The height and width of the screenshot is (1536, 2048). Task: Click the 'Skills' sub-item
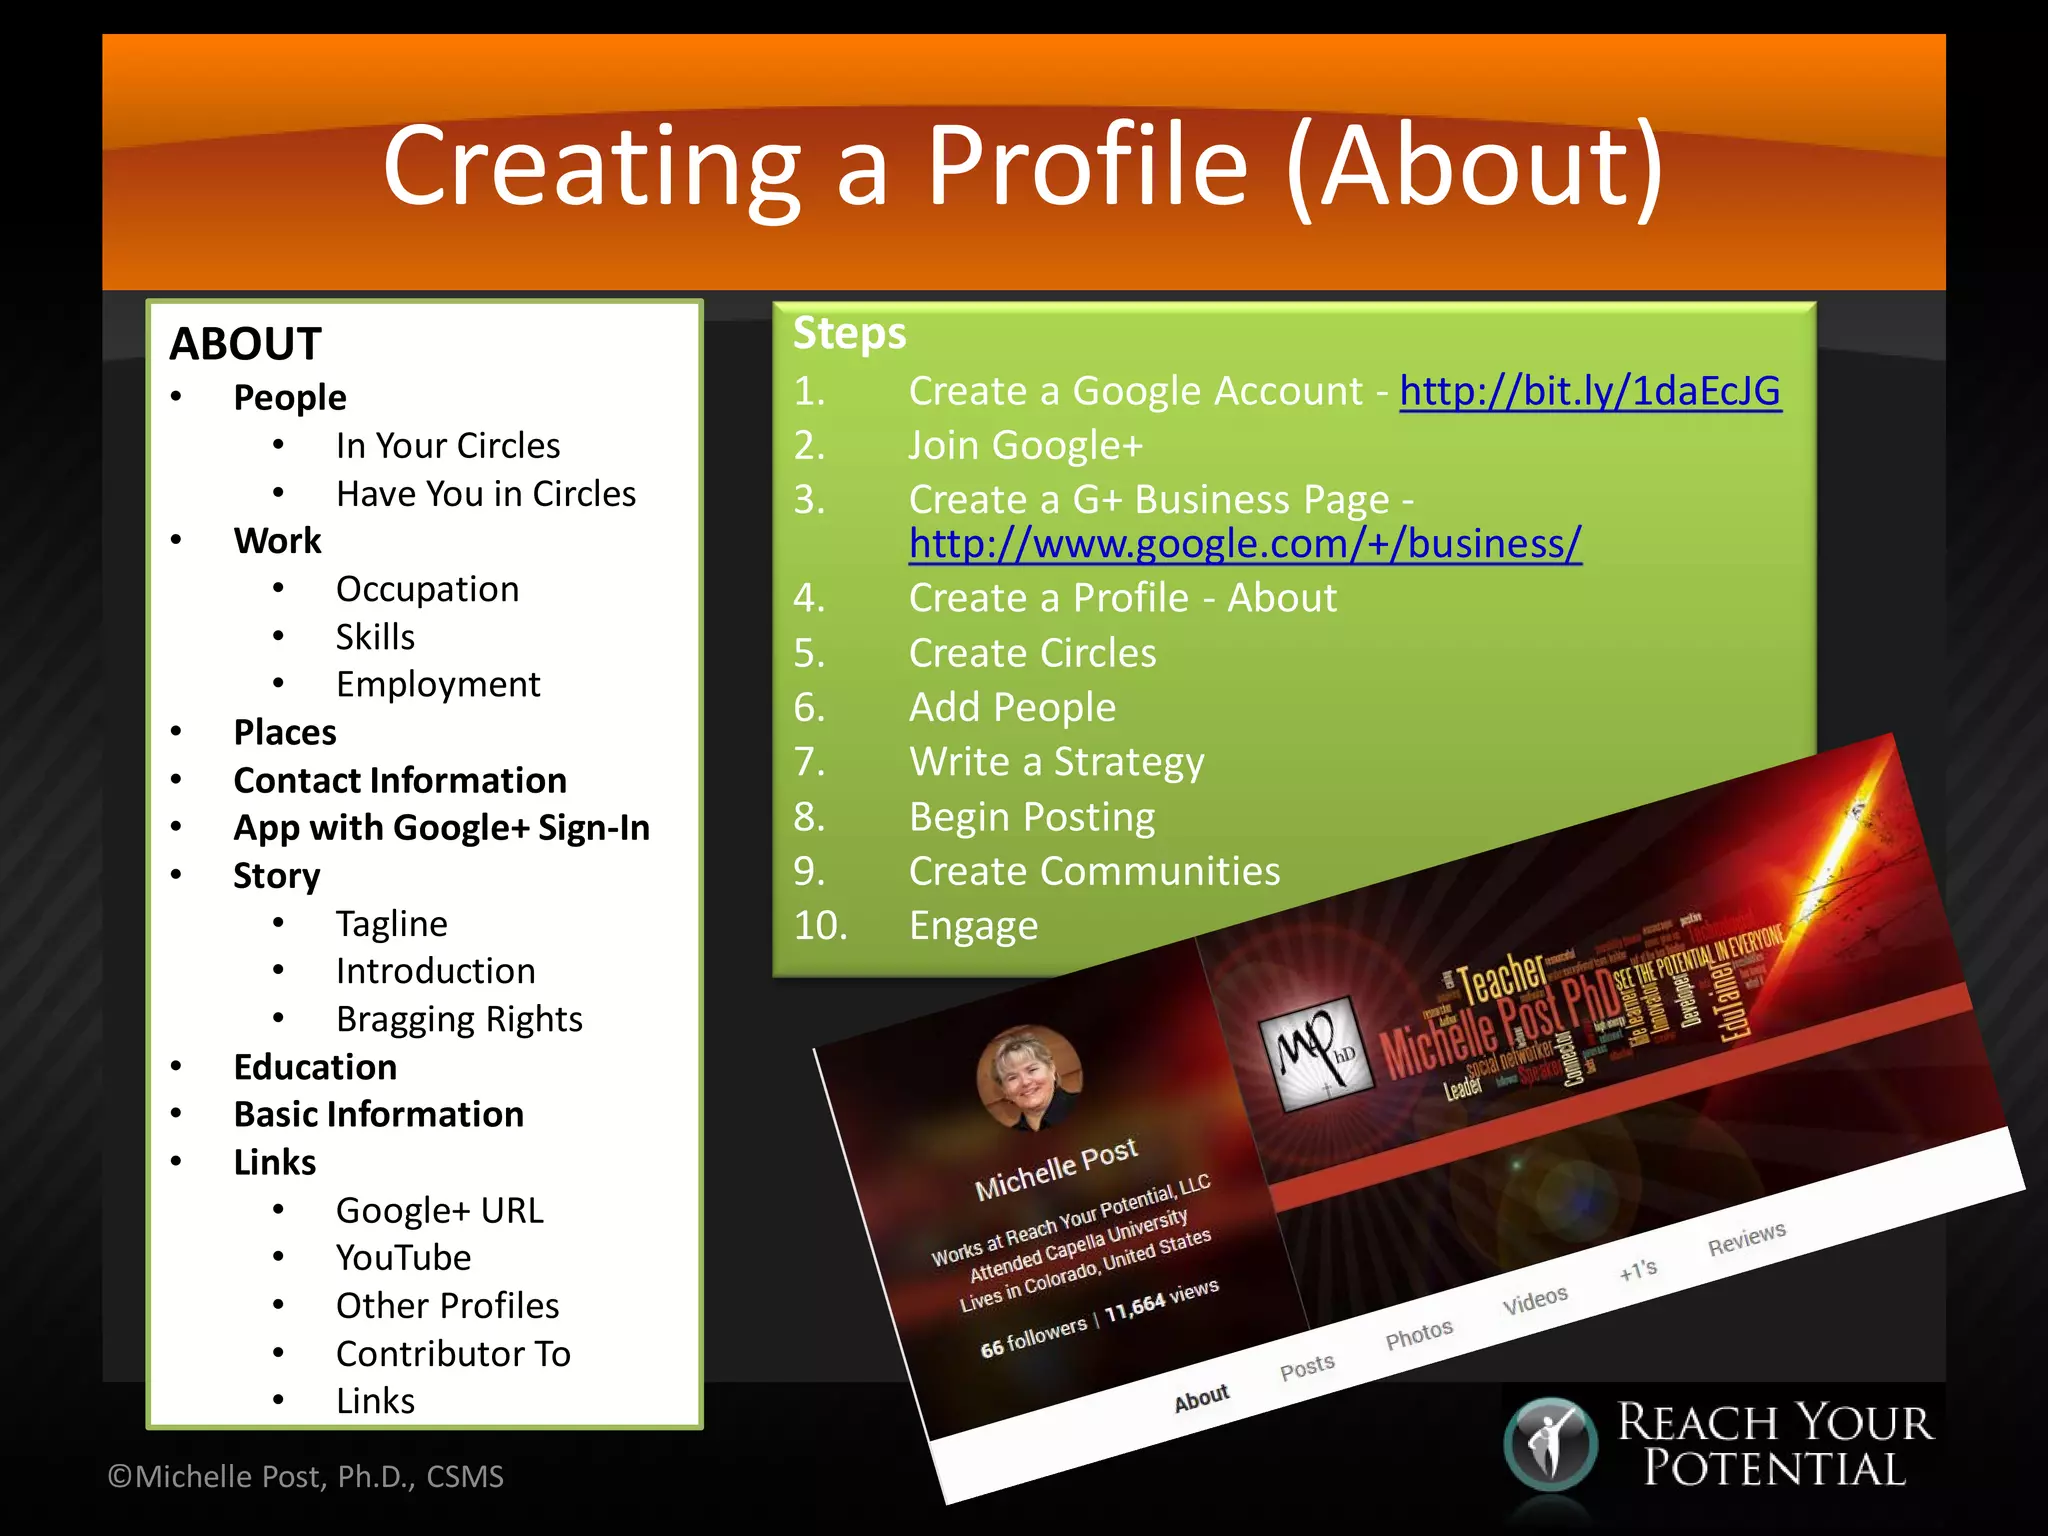[375, 636]
